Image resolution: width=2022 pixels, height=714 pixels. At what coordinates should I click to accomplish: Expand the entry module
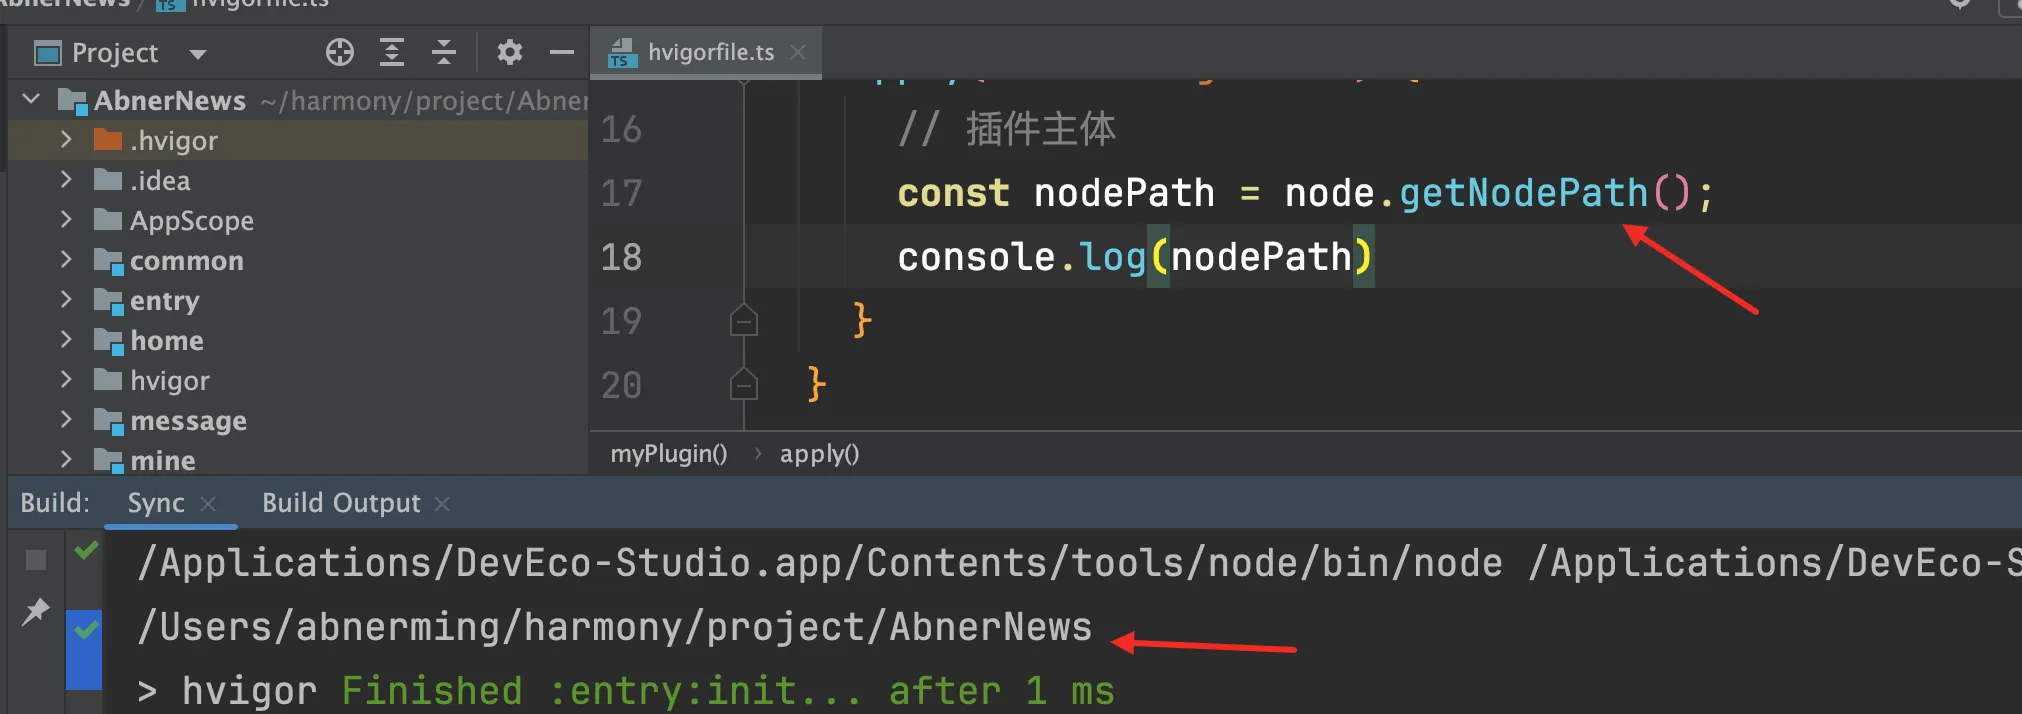point(66,299)
